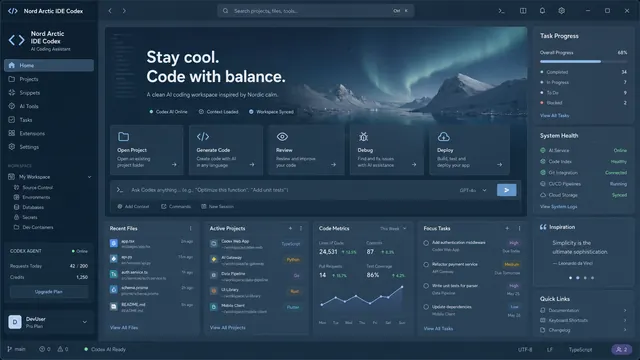This screenshot has width=640, height=360.
Task: Check off Update dependencies task
Action: 426,307
